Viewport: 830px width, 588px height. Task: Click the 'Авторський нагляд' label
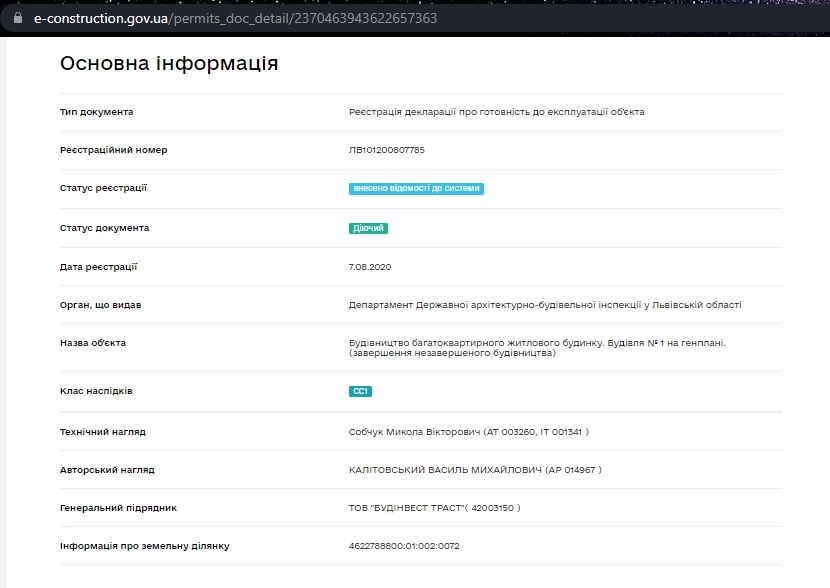107,470
